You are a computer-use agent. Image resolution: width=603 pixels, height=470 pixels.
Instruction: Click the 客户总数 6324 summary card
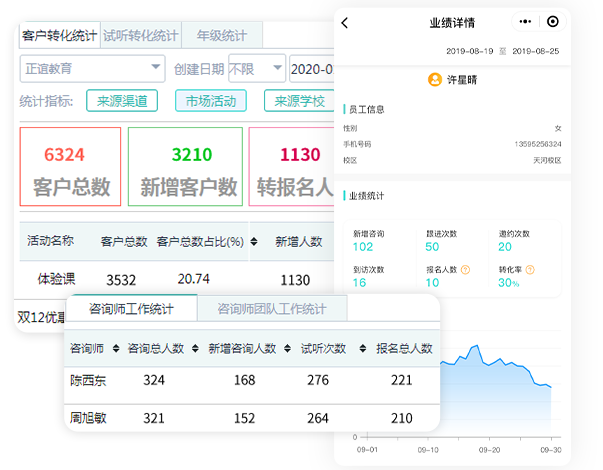coord(69,166)
